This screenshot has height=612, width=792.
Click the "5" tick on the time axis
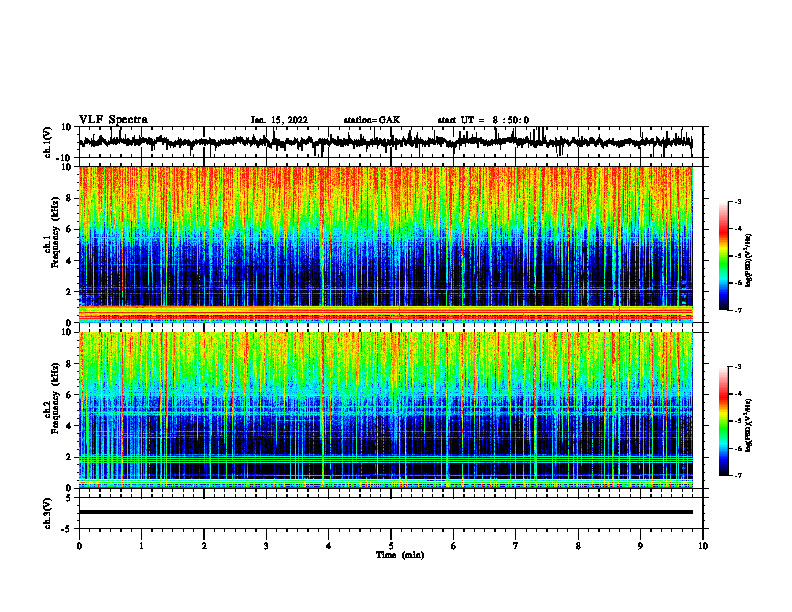pos(391,546)
